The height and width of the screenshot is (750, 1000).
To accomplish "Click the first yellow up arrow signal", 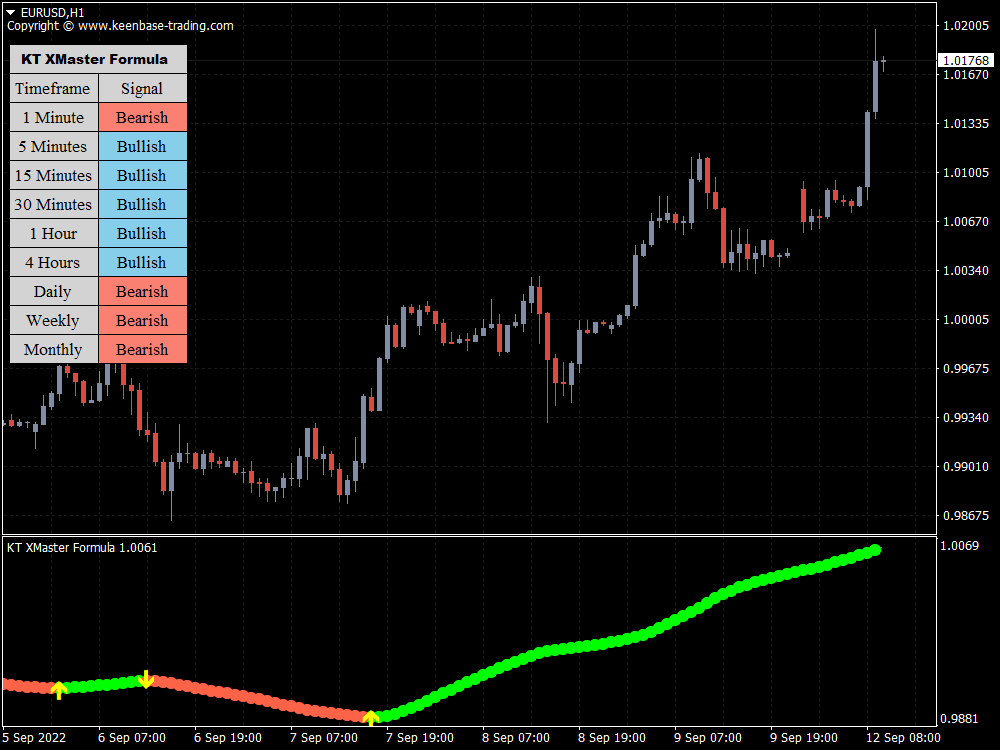I will 59,690.
